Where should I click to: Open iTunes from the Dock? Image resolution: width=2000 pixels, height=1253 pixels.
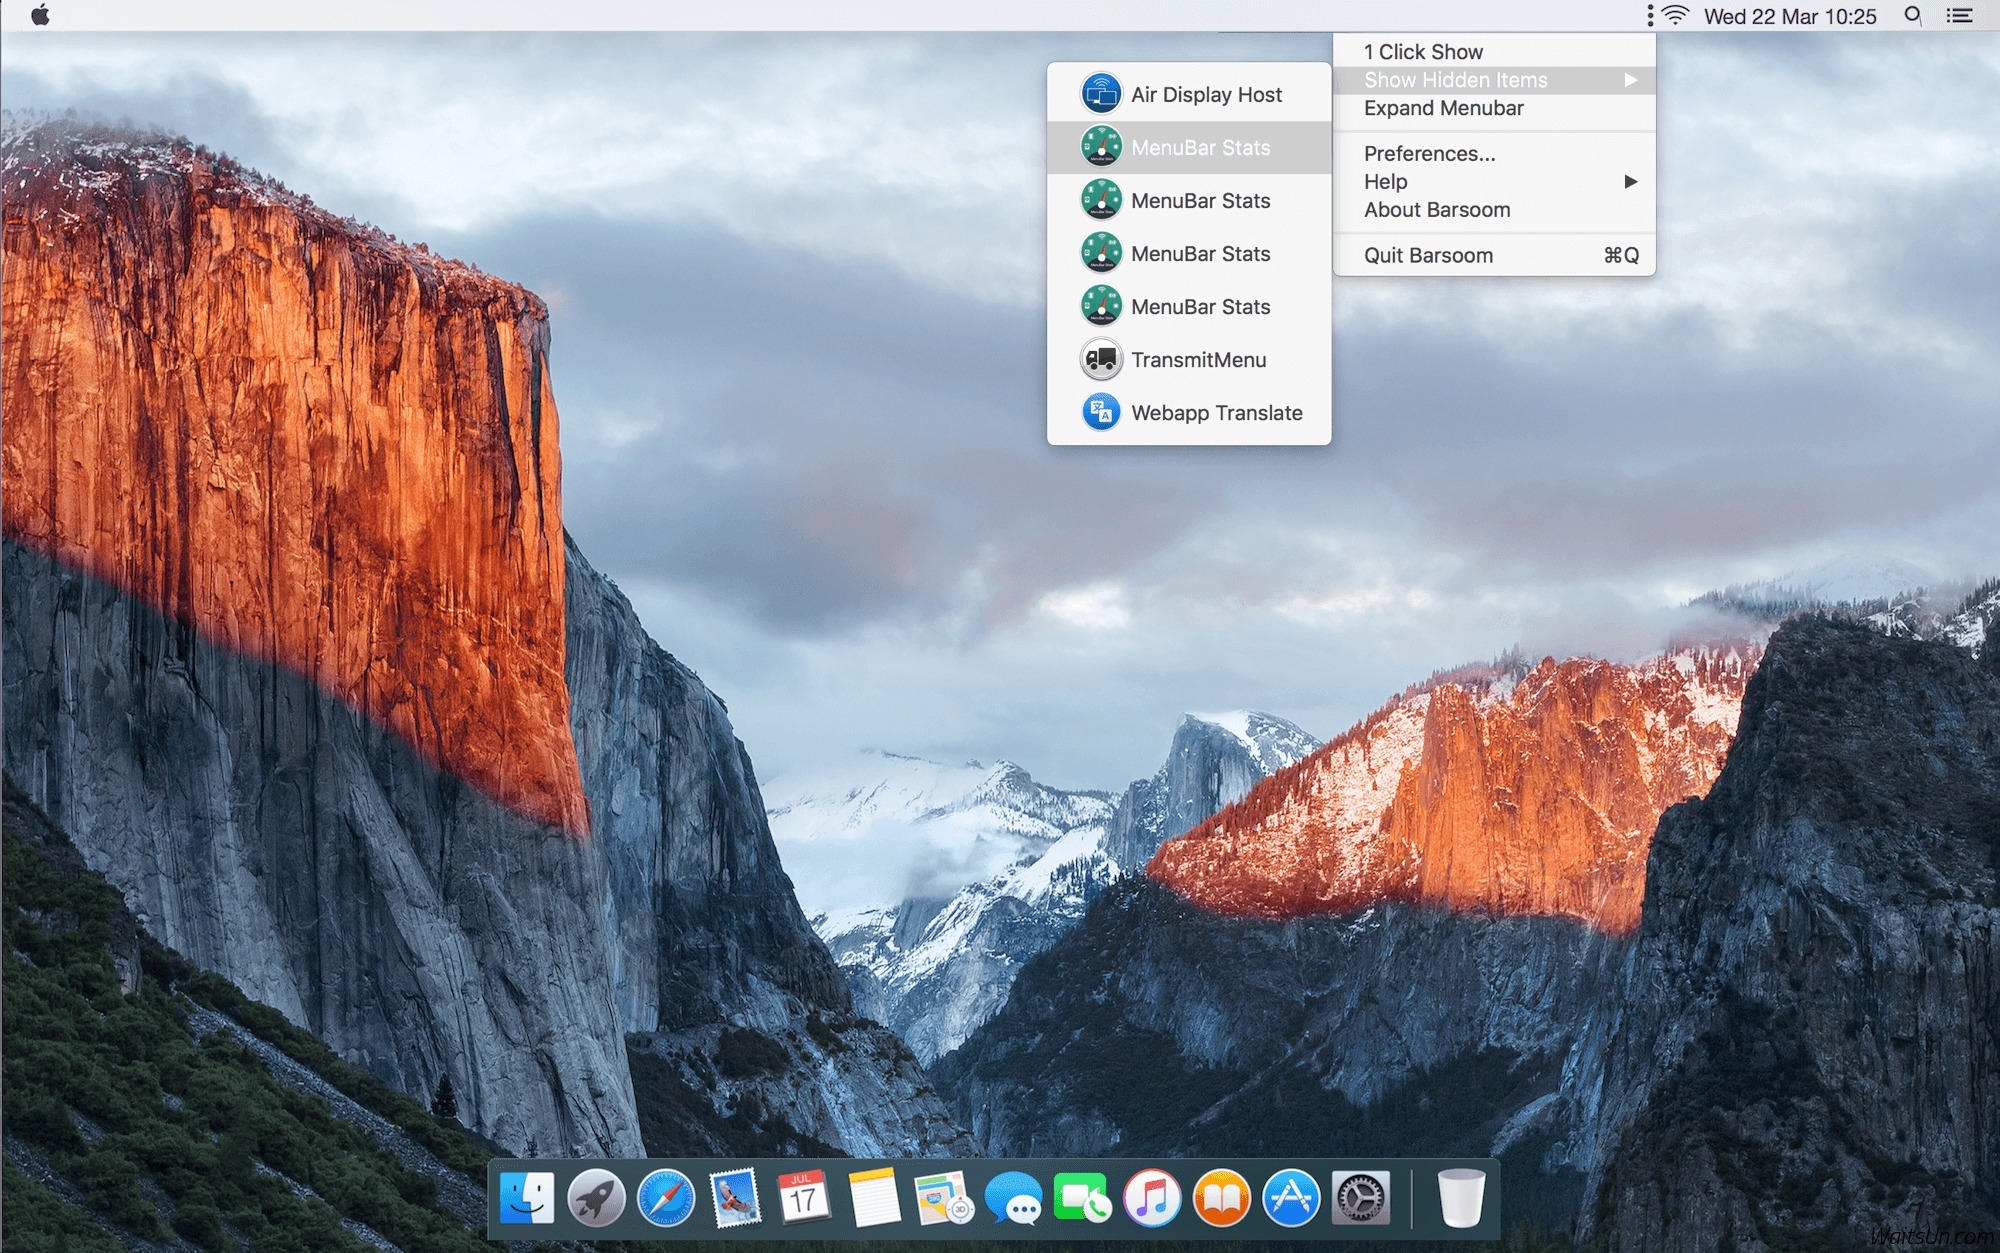1152,1198
